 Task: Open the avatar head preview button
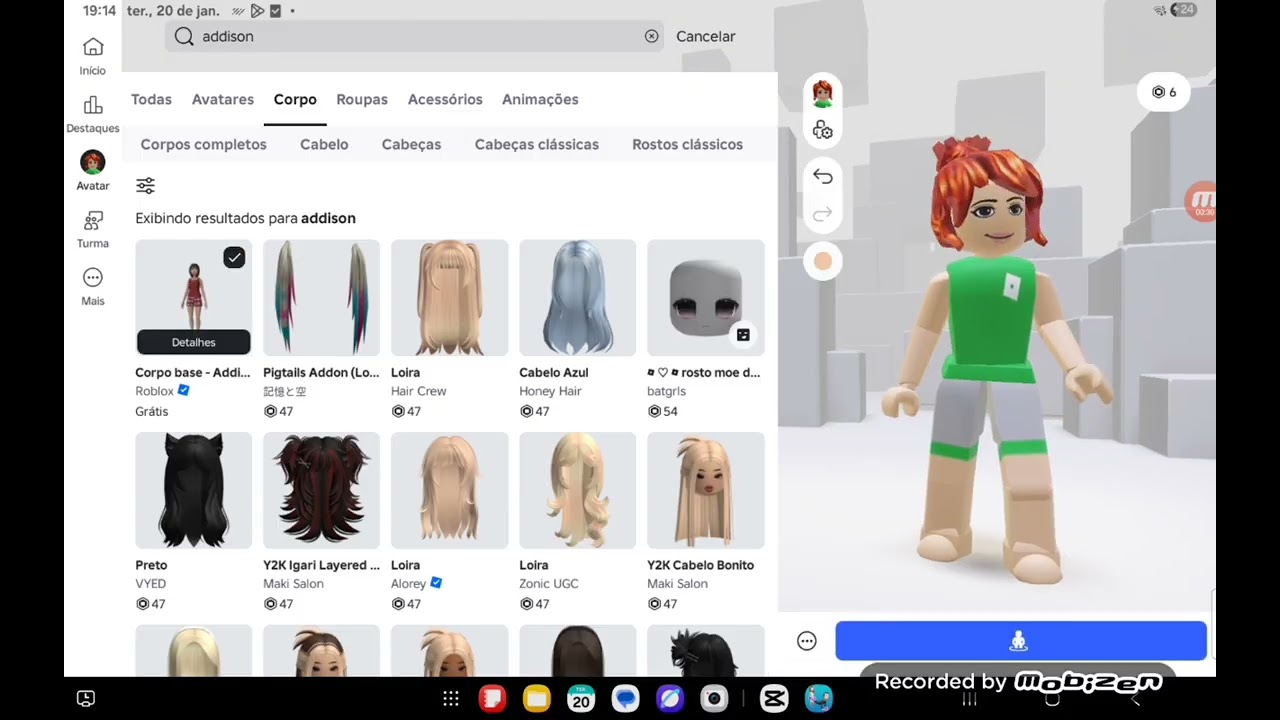(823, 94)
